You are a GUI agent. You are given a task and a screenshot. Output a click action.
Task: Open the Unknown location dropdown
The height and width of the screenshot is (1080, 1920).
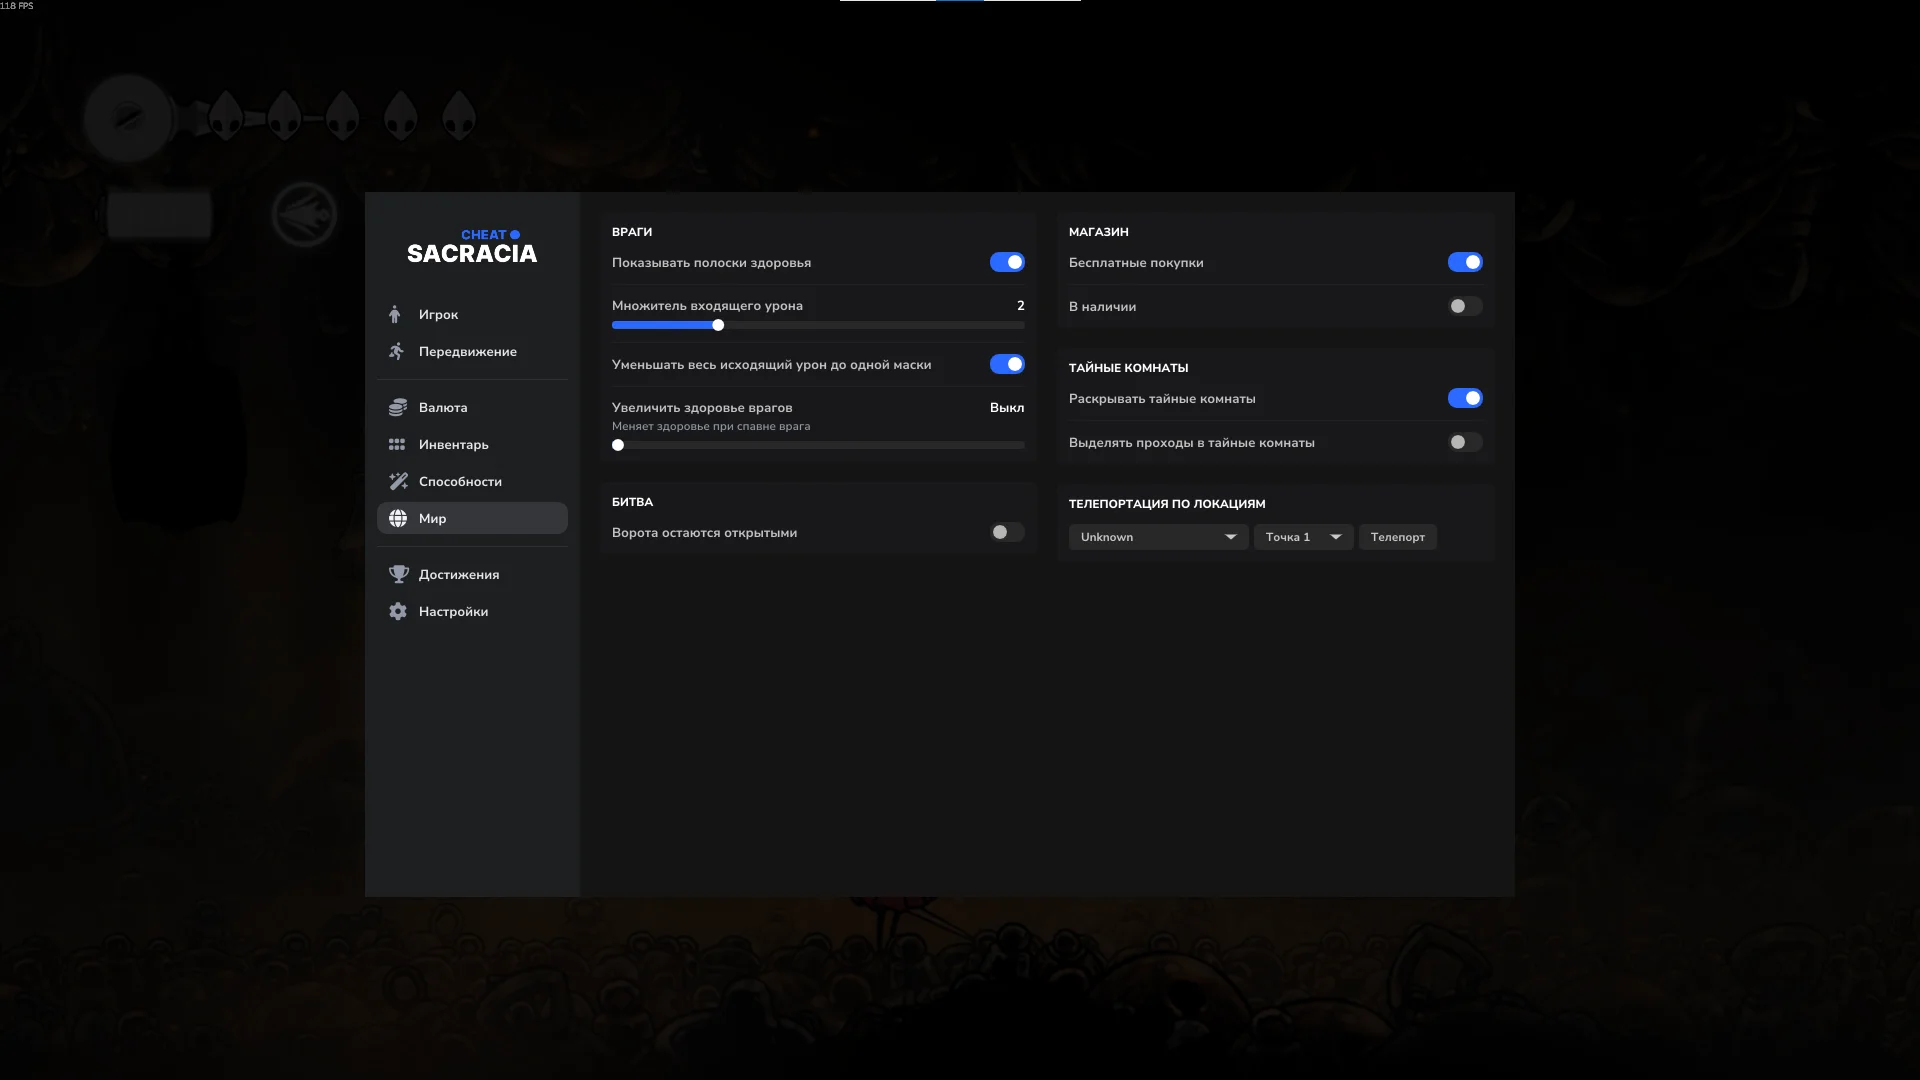click(1158, 537)
